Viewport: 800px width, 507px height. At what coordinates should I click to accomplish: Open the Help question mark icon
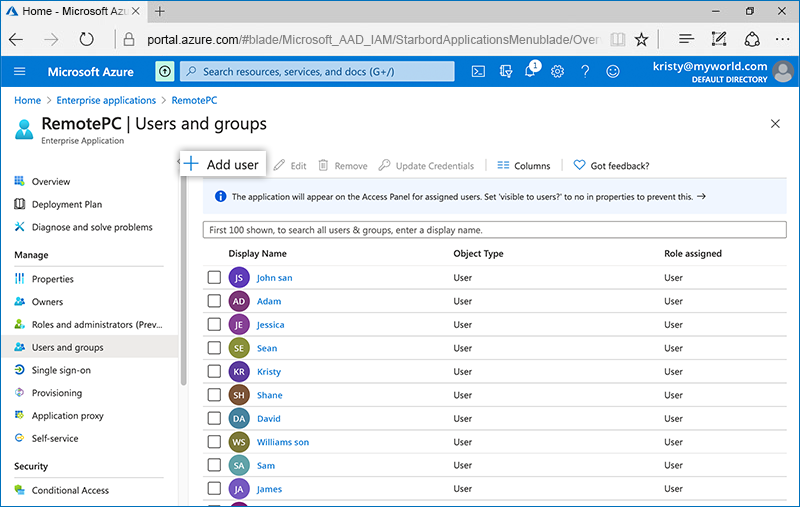tap(585, 71)
